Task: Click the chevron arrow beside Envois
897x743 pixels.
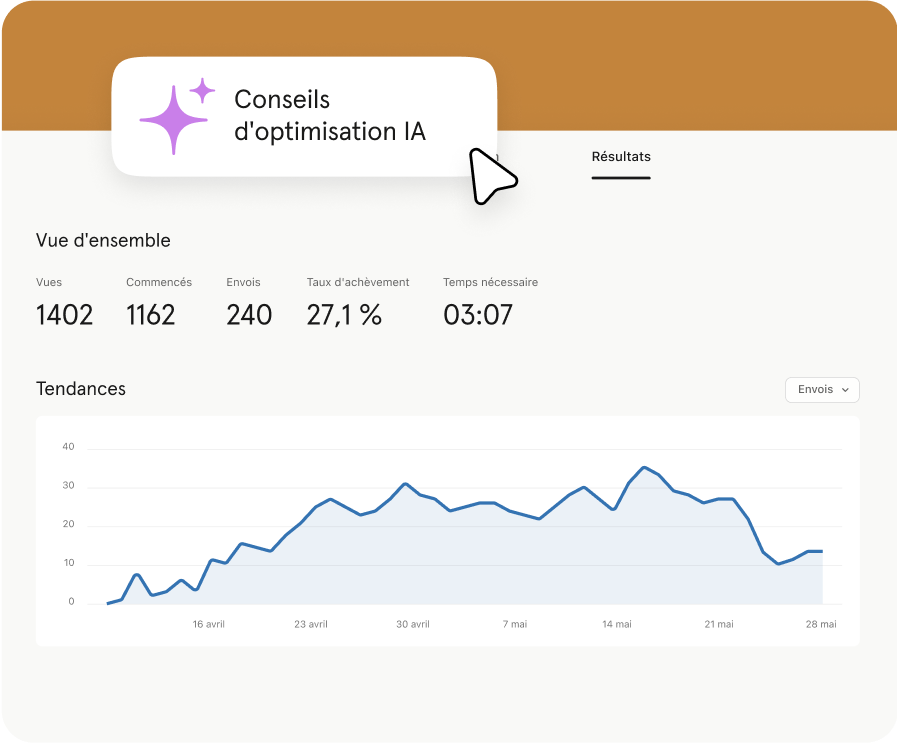Action: tap(845, 390)
